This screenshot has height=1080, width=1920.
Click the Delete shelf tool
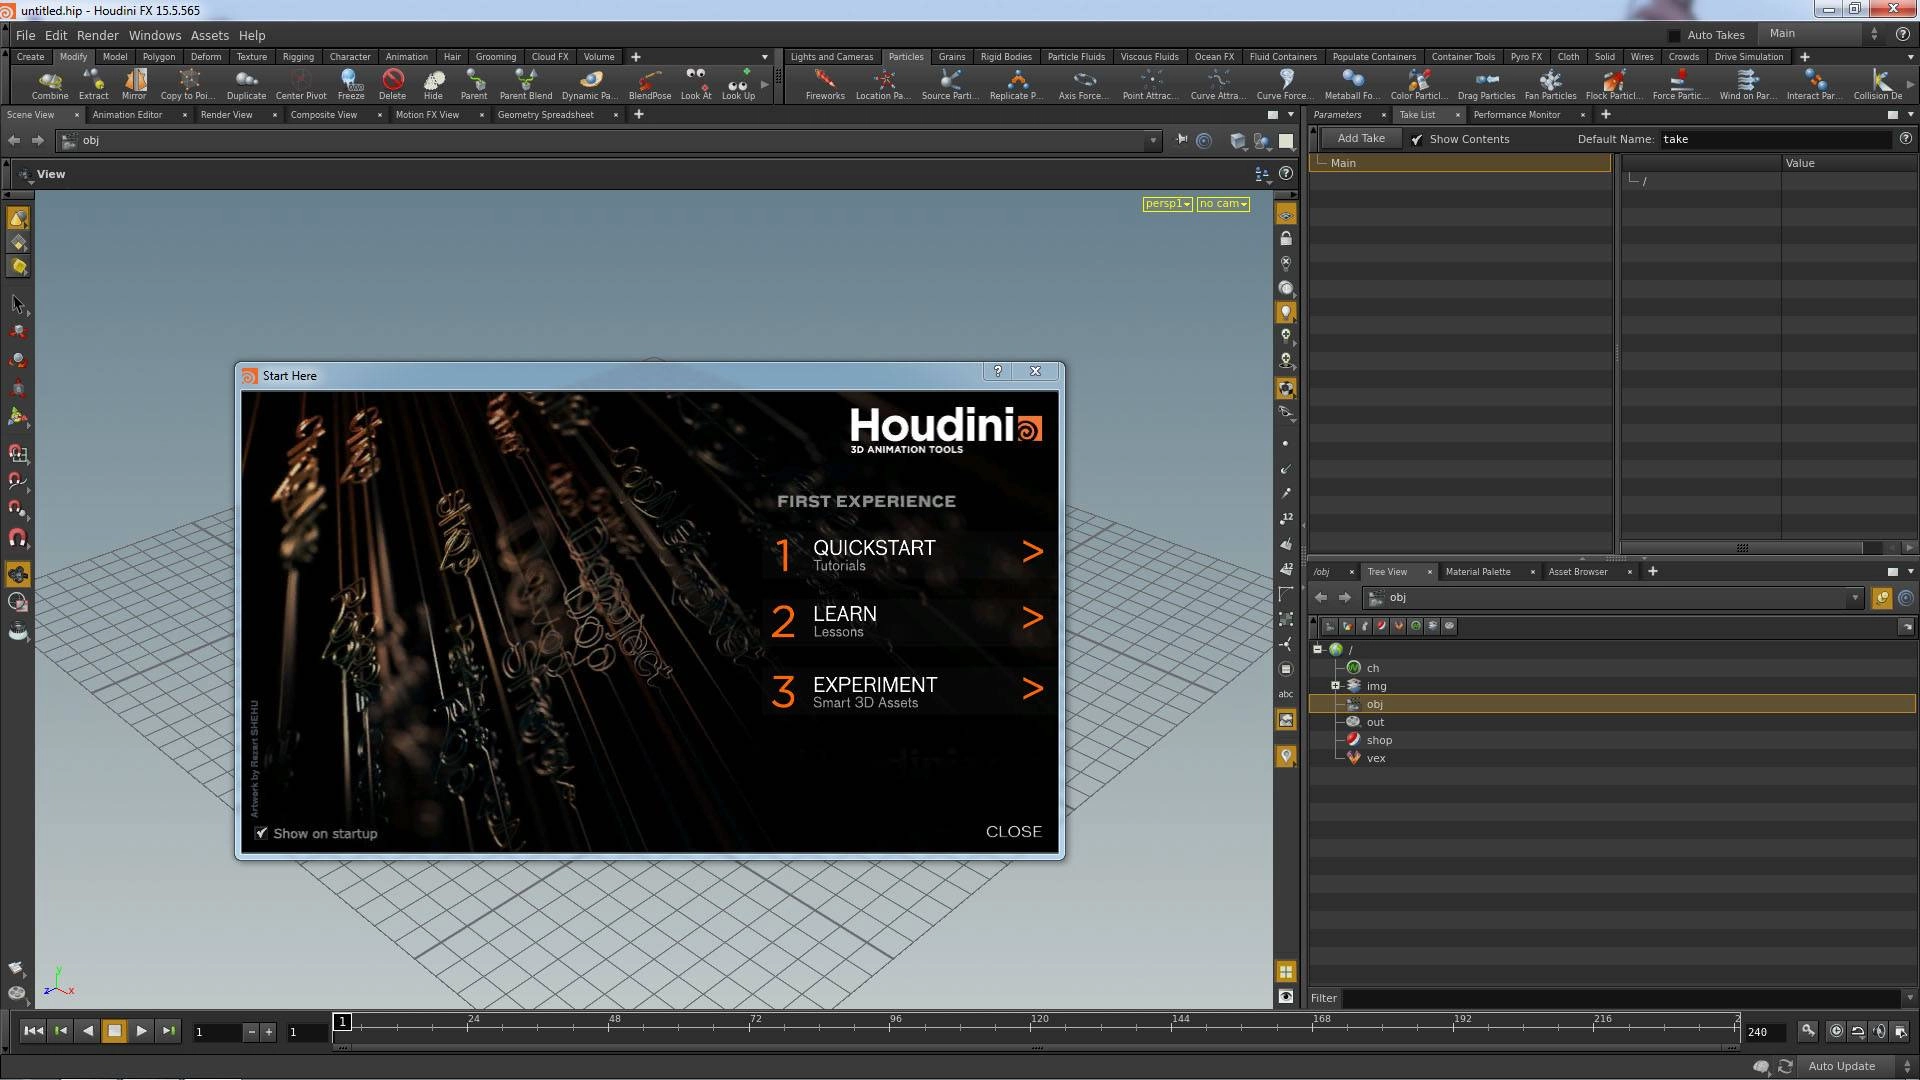tap(392, 84)
